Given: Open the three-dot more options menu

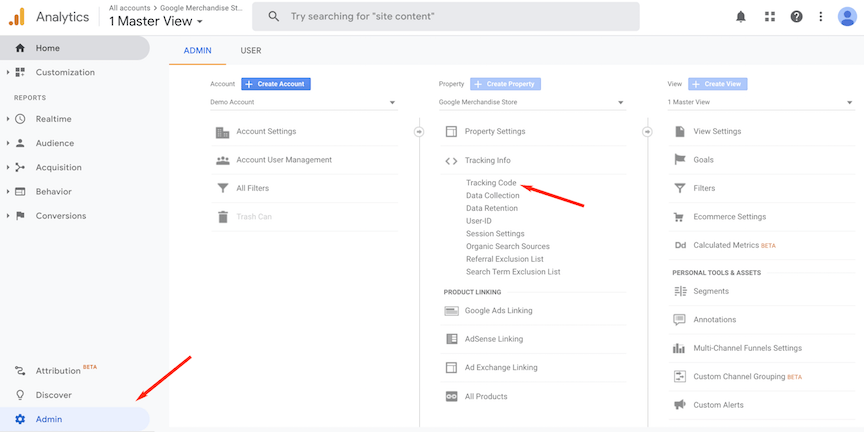Looking at the screenshot, I should pos(820,17).
